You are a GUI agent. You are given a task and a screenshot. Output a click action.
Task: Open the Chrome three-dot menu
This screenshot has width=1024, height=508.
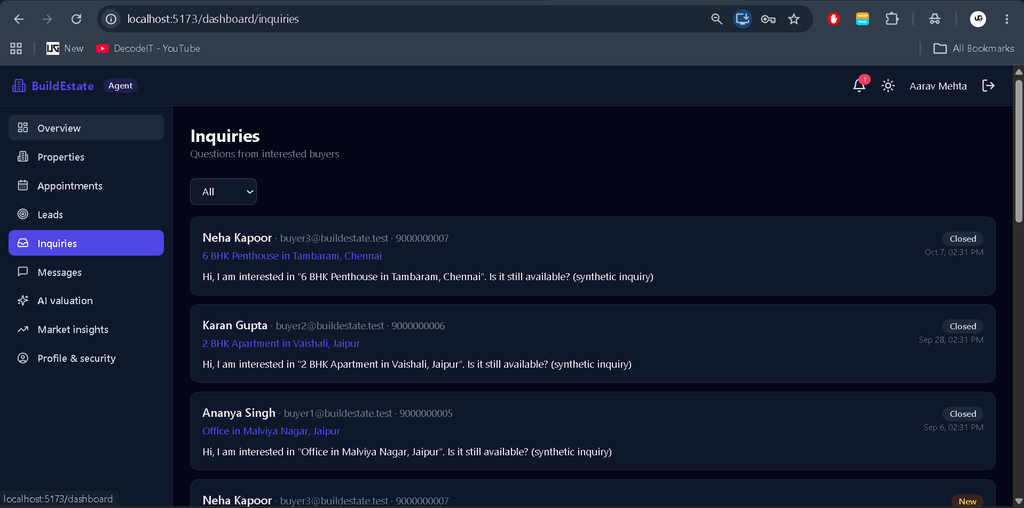tap(1006, 19)
